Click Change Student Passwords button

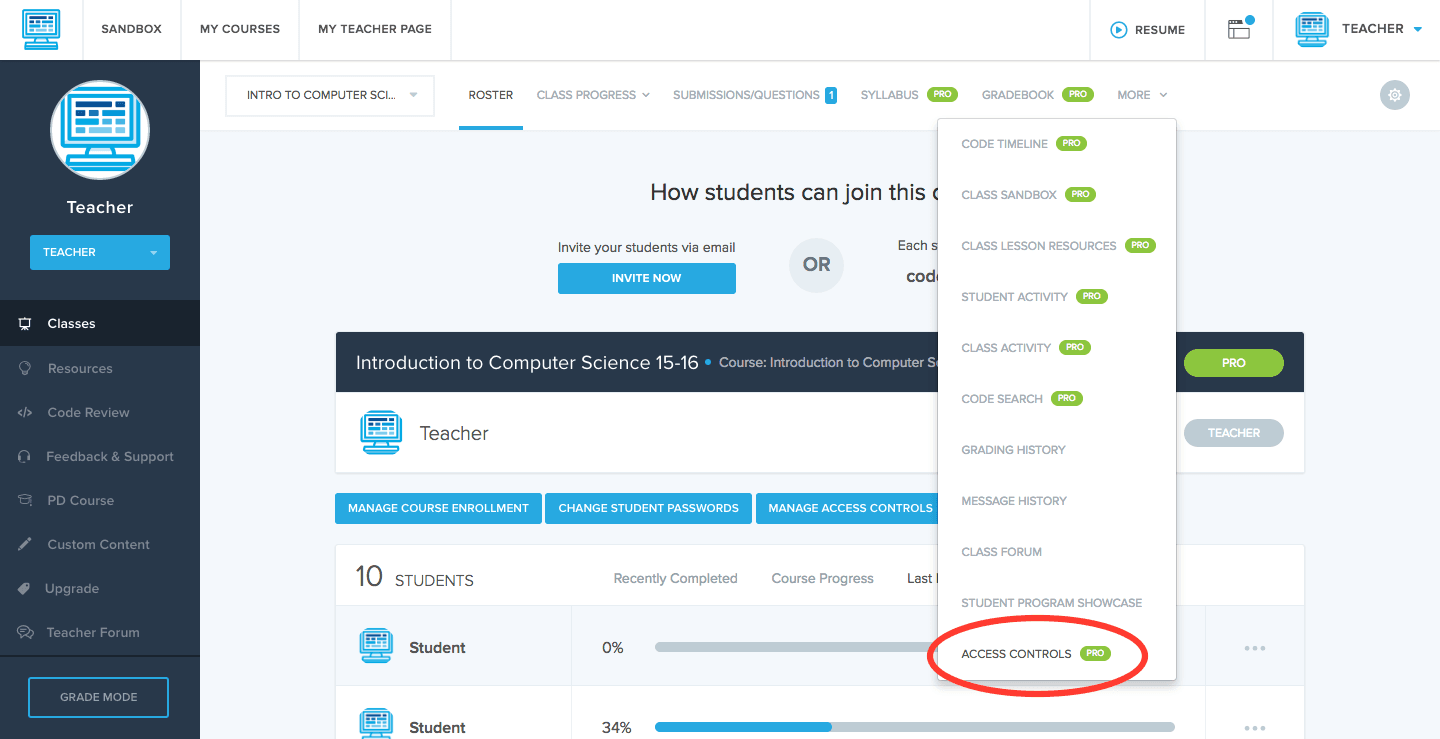pyautogui.click(x=648, y=508)
